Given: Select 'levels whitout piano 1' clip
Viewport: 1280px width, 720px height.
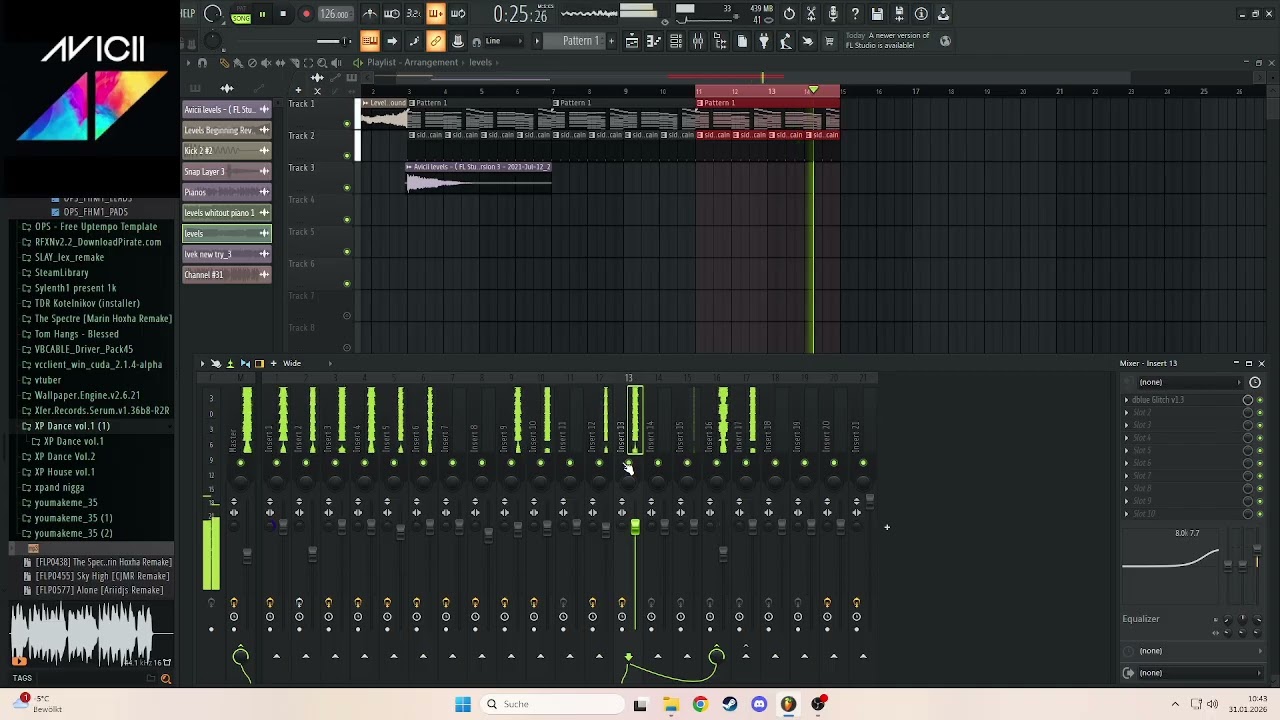Looking at the screenshot, I should [227, 213].
